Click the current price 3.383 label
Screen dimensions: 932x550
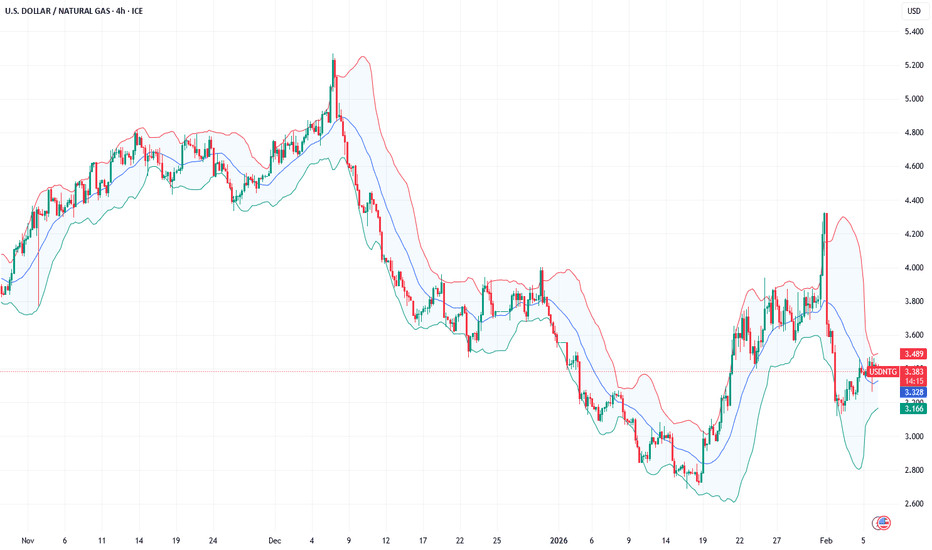coord(914,372)
